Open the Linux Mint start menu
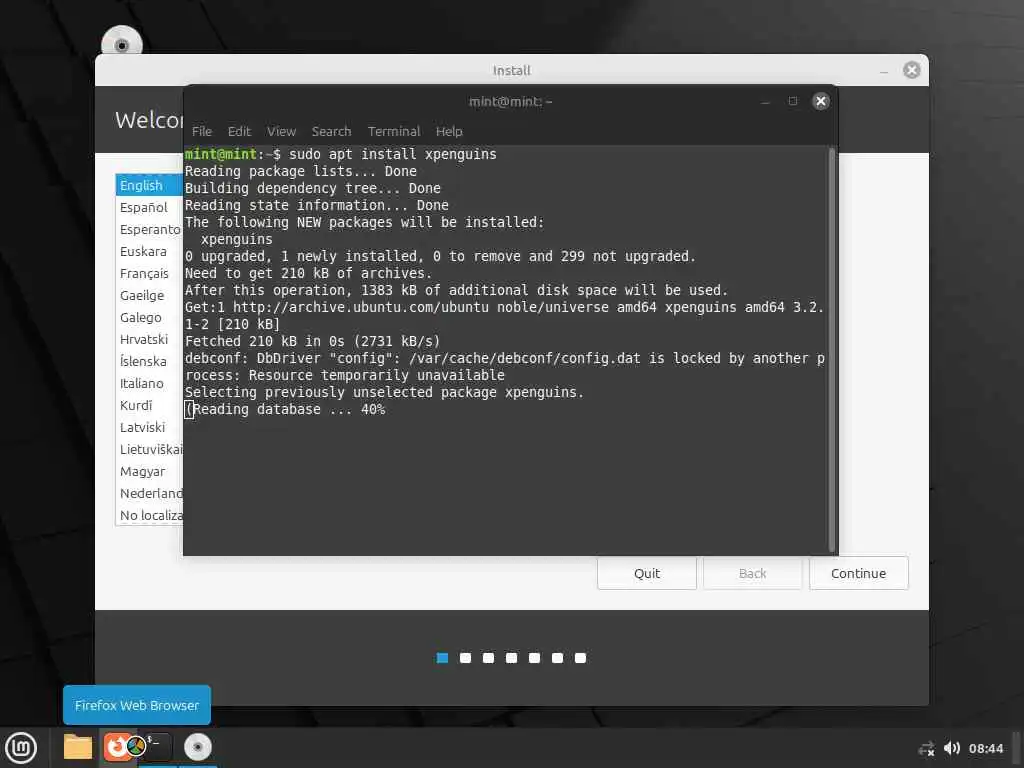Screen dimensions: 1024x768 21,748
